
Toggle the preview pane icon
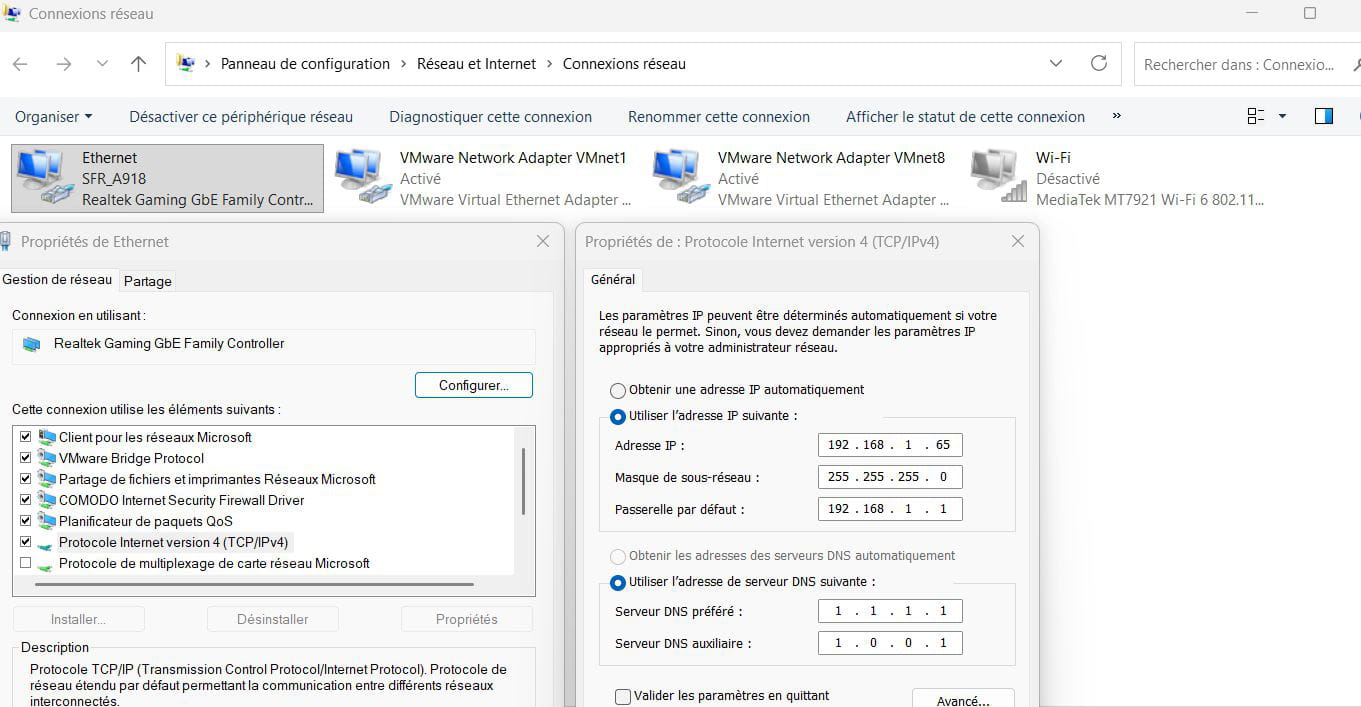1323,116
